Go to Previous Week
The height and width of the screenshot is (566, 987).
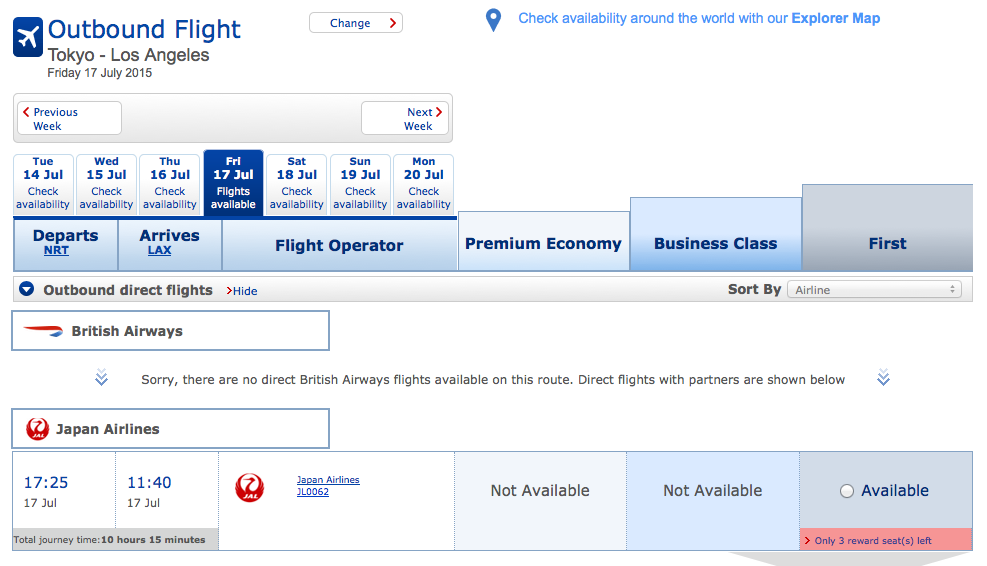click(x=68, y=119)
